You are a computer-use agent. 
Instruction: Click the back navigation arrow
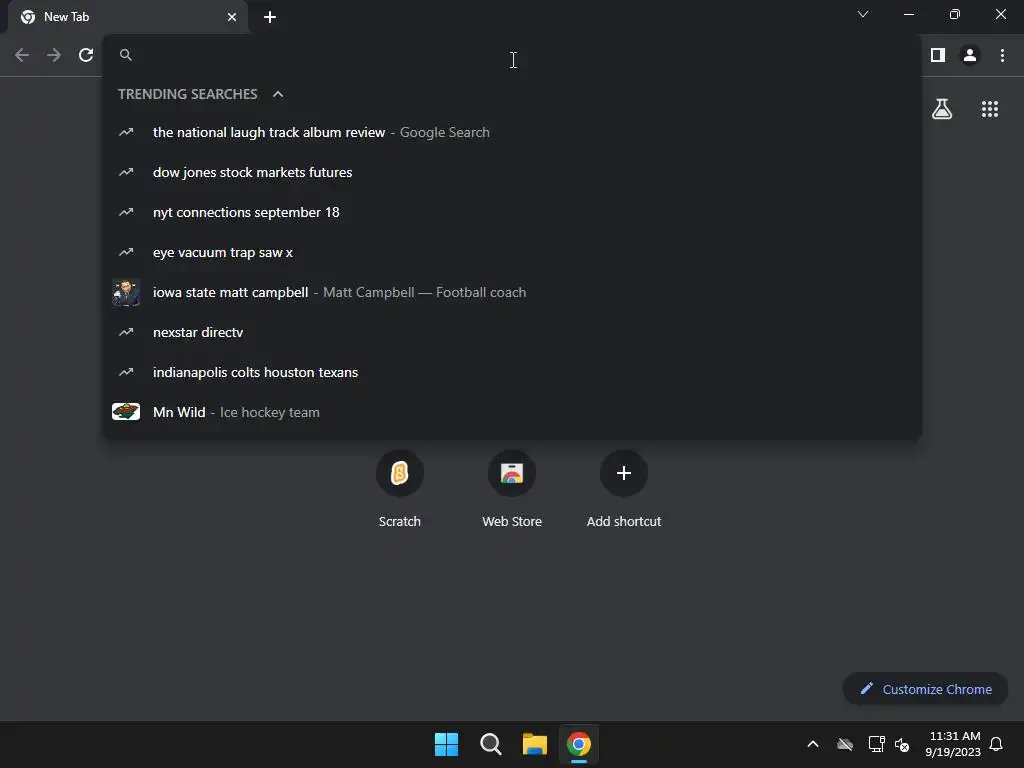click(x=22, y=55)
